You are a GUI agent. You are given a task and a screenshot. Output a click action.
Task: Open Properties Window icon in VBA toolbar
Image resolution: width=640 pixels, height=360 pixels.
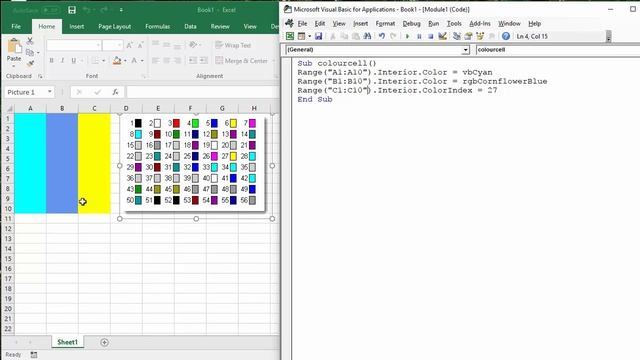tap(468, 36)
